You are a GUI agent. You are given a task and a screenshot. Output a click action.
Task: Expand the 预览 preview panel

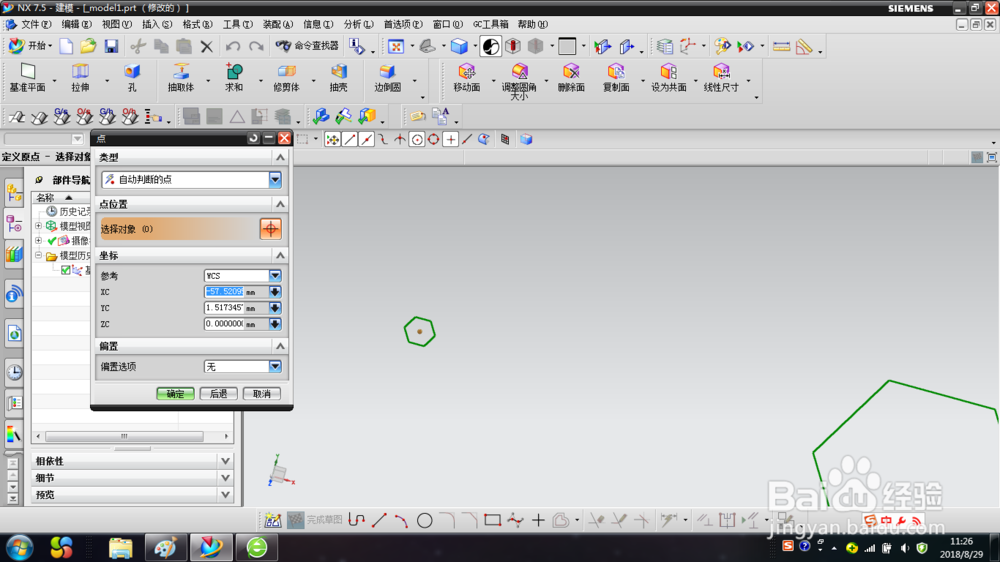(x=225, y=494)
